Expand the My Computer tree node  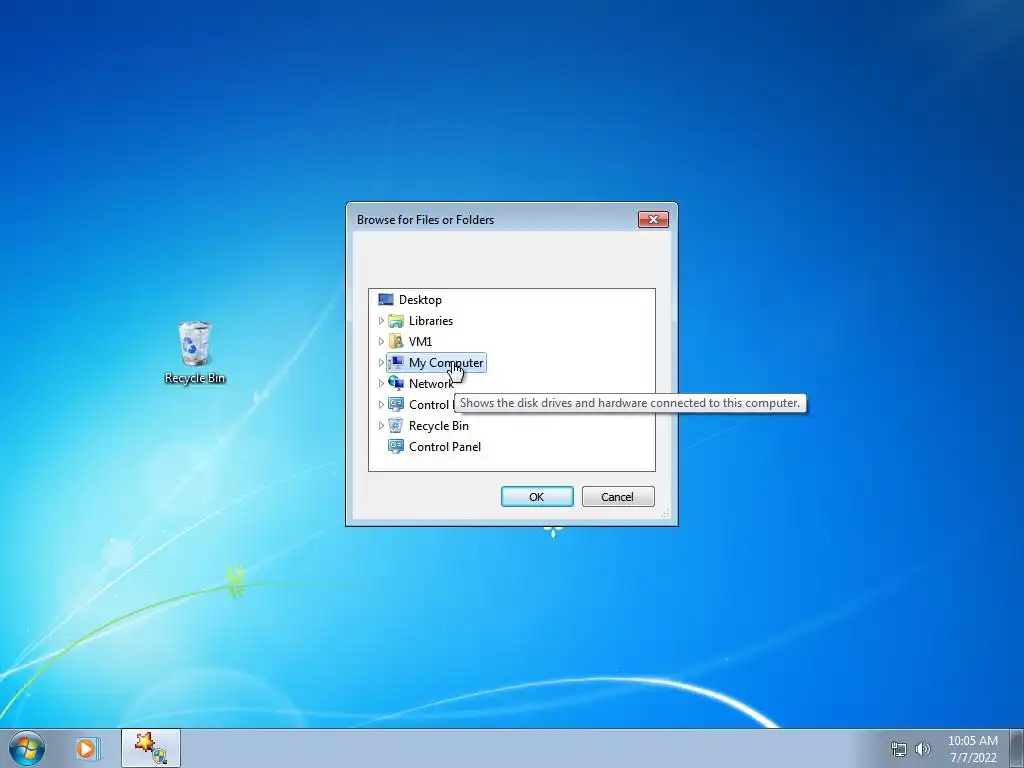[381, 362]
